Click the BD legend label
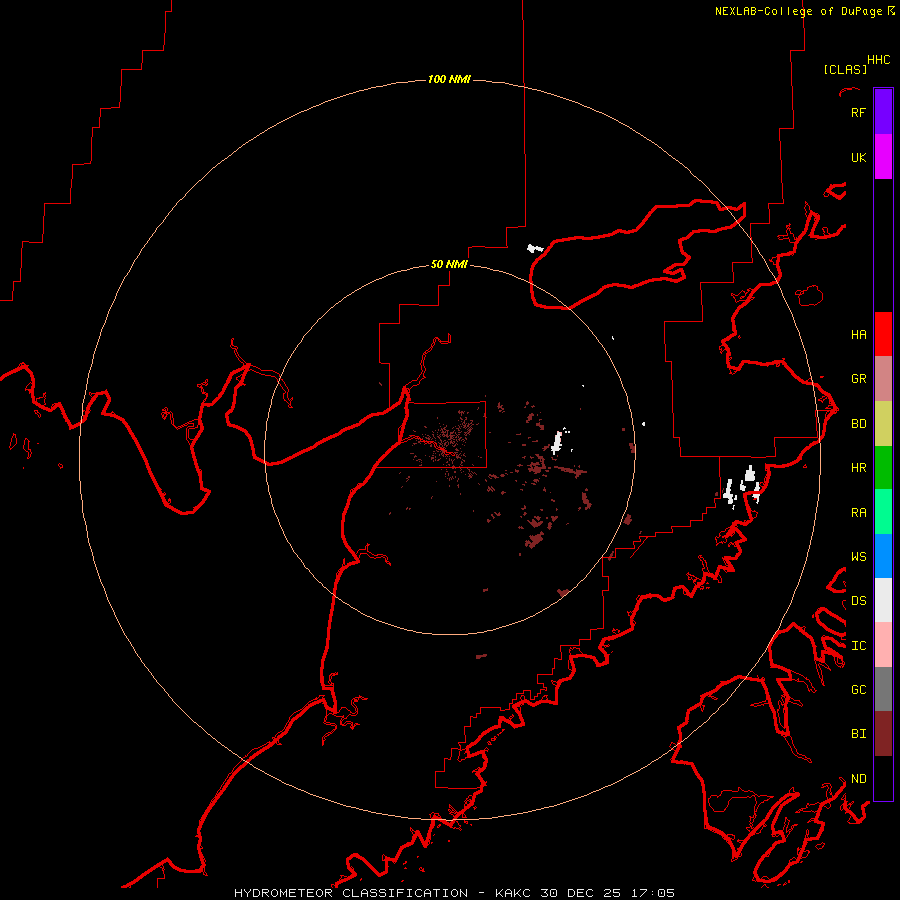Screen dimensions: 900x900 (858, 424)
